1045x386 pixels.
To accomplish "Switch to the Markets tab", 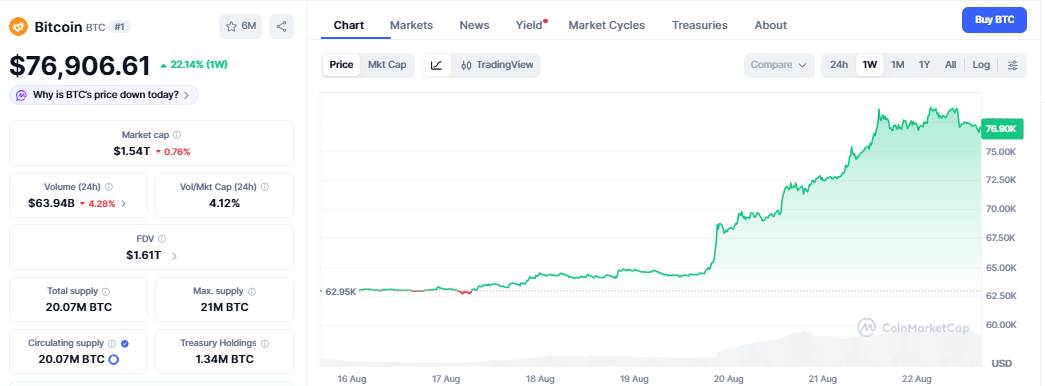I will [411, 25].
